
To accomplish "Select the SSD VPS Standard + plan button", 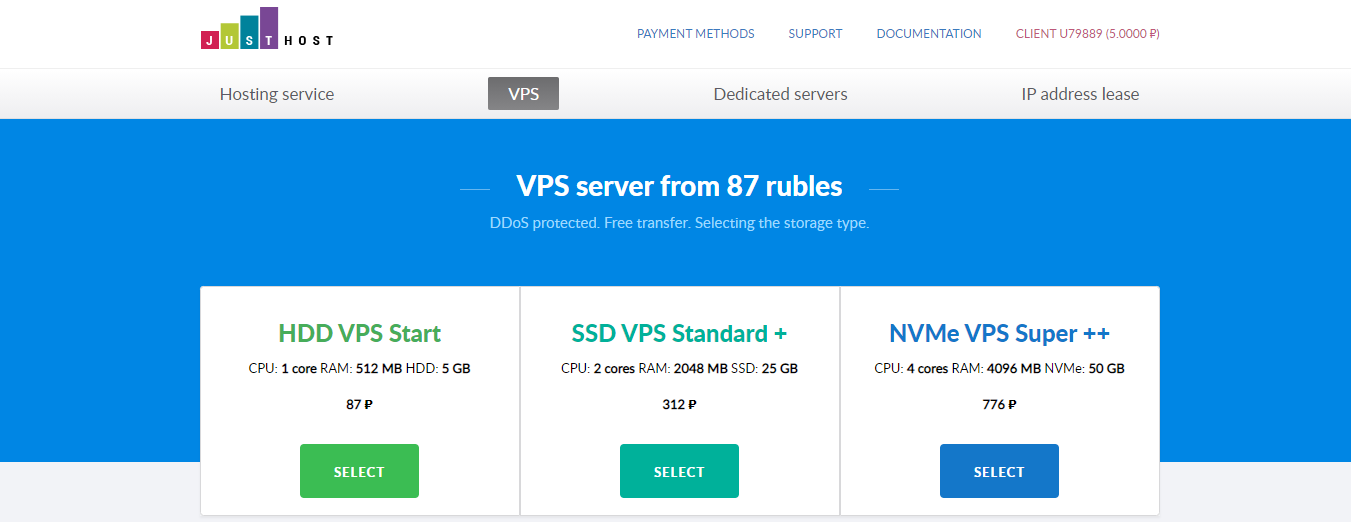I will (x=679, y=471).
